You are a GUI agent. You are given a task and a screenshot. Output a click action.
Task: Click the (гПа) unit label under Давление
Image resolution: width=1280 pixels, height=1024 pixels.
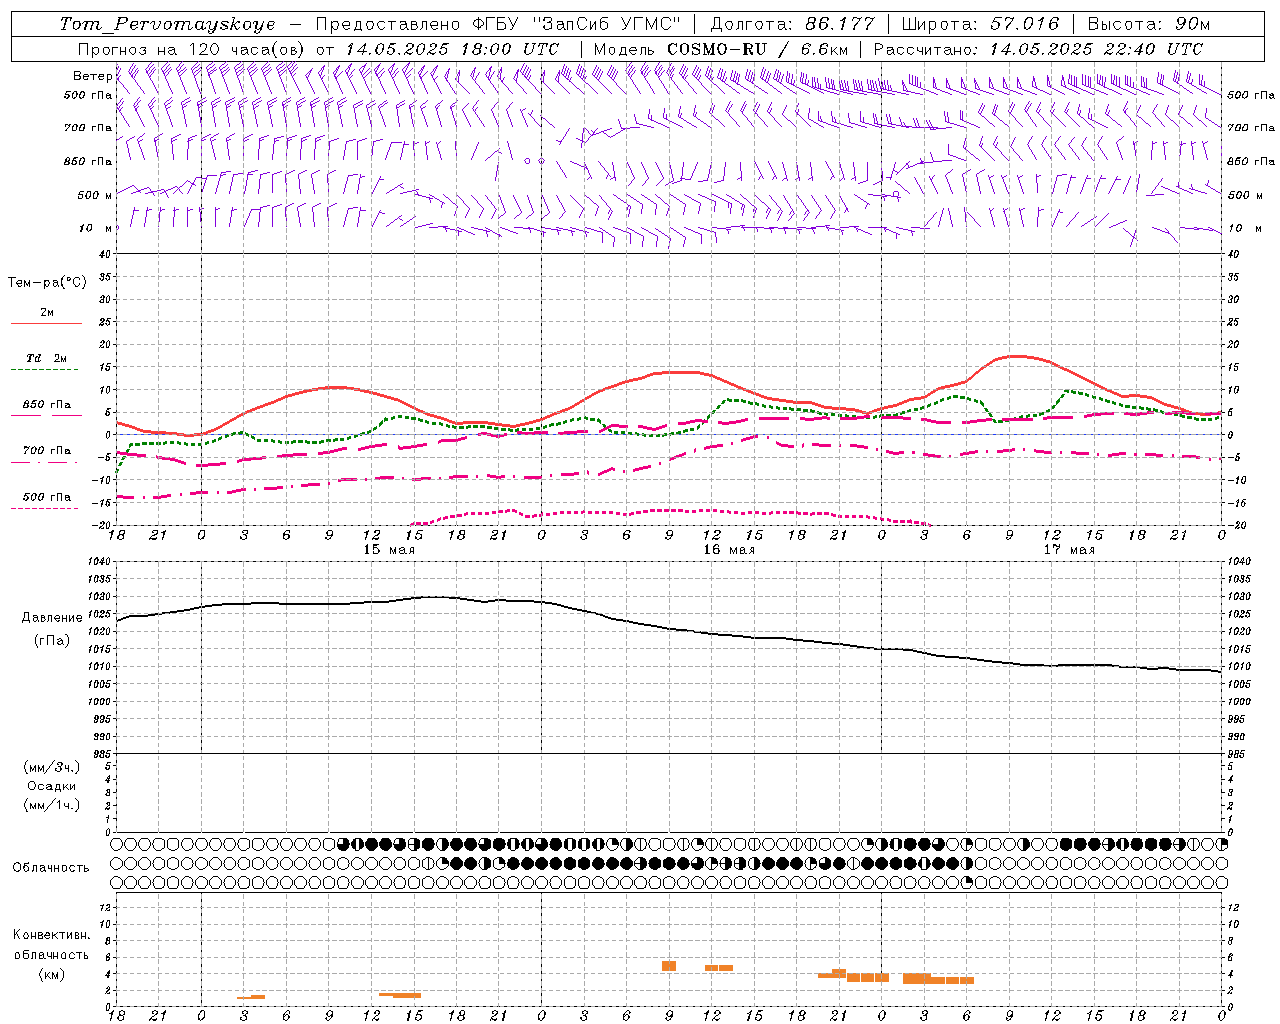52,641
